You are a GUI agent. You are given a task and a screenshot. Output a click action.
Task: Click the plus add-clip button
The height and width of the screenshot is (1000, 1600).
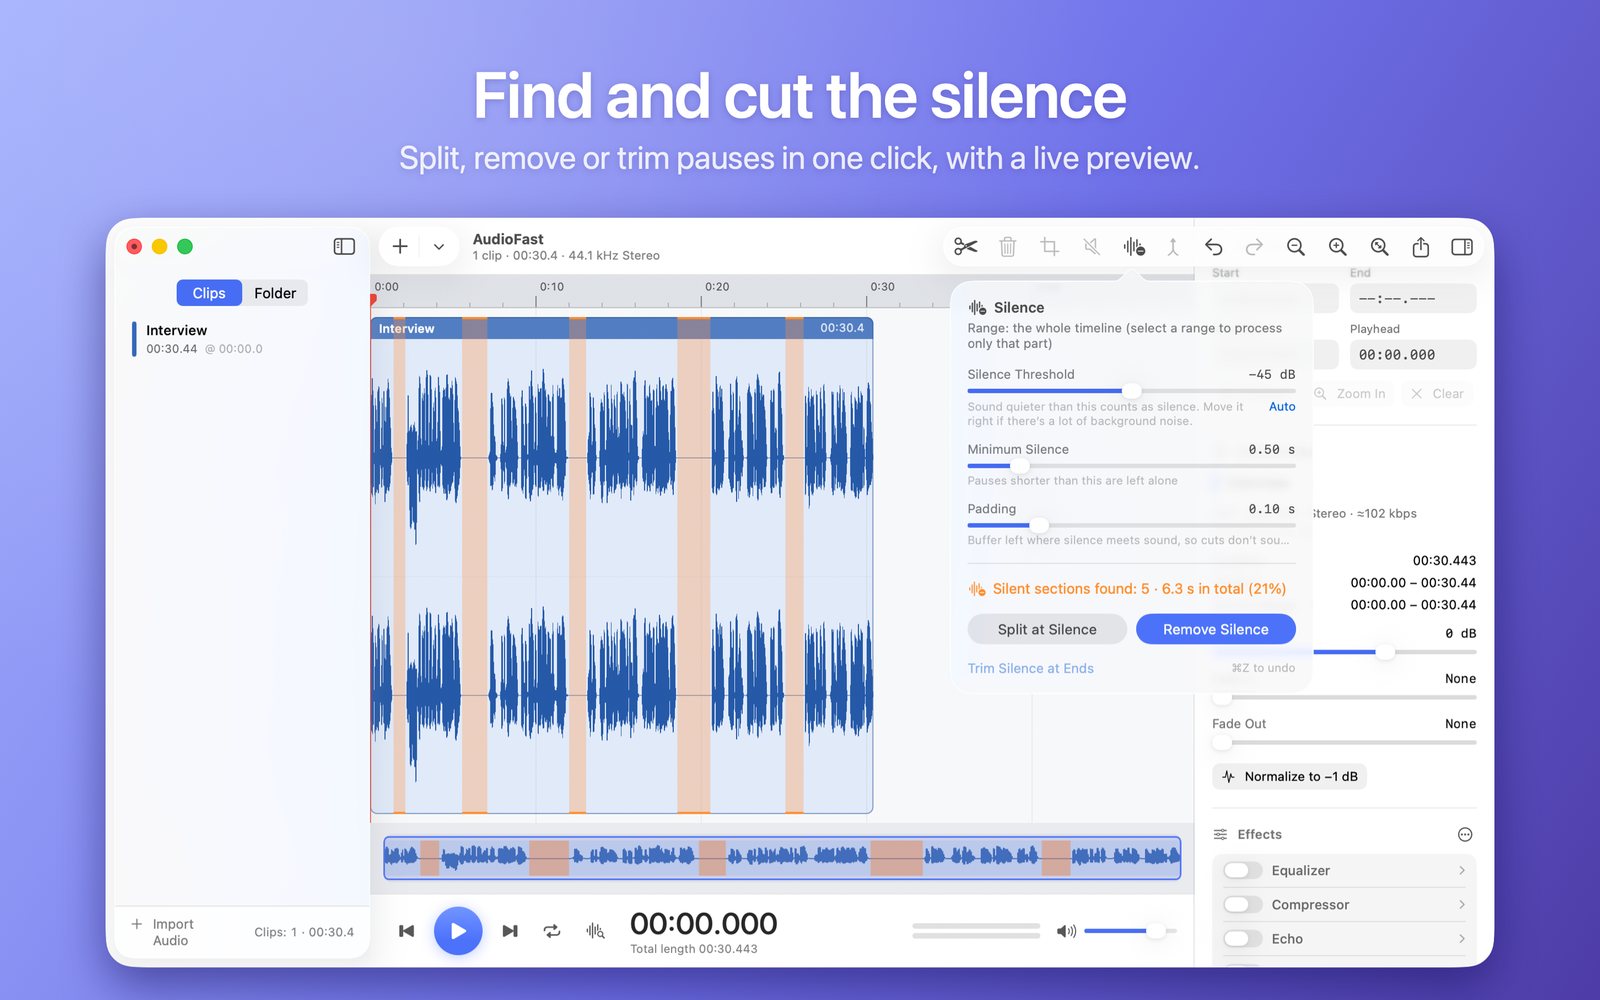pyautogui.click(x=400, y=246)
